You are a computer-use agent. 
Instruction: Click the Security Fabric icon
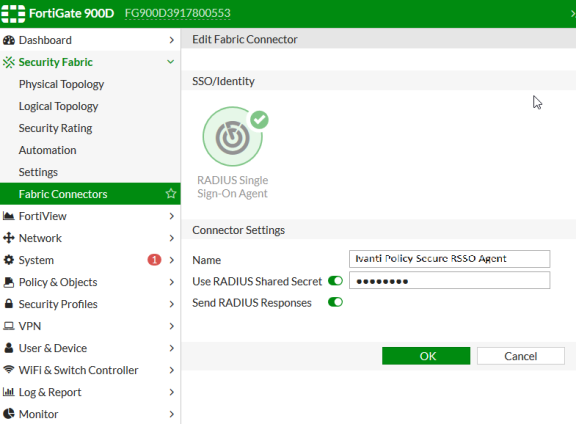tap(9, 62)
